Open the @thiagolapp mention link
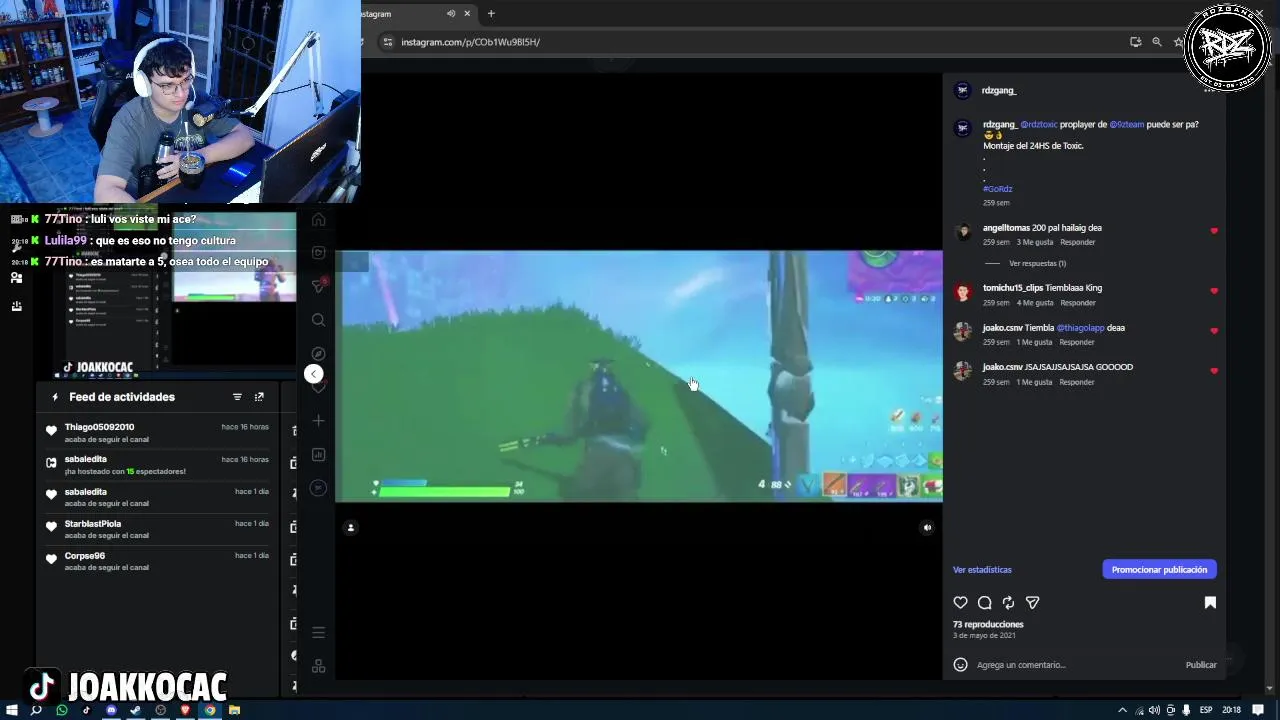1280x720 pixels. click(x=1080, y=328)
